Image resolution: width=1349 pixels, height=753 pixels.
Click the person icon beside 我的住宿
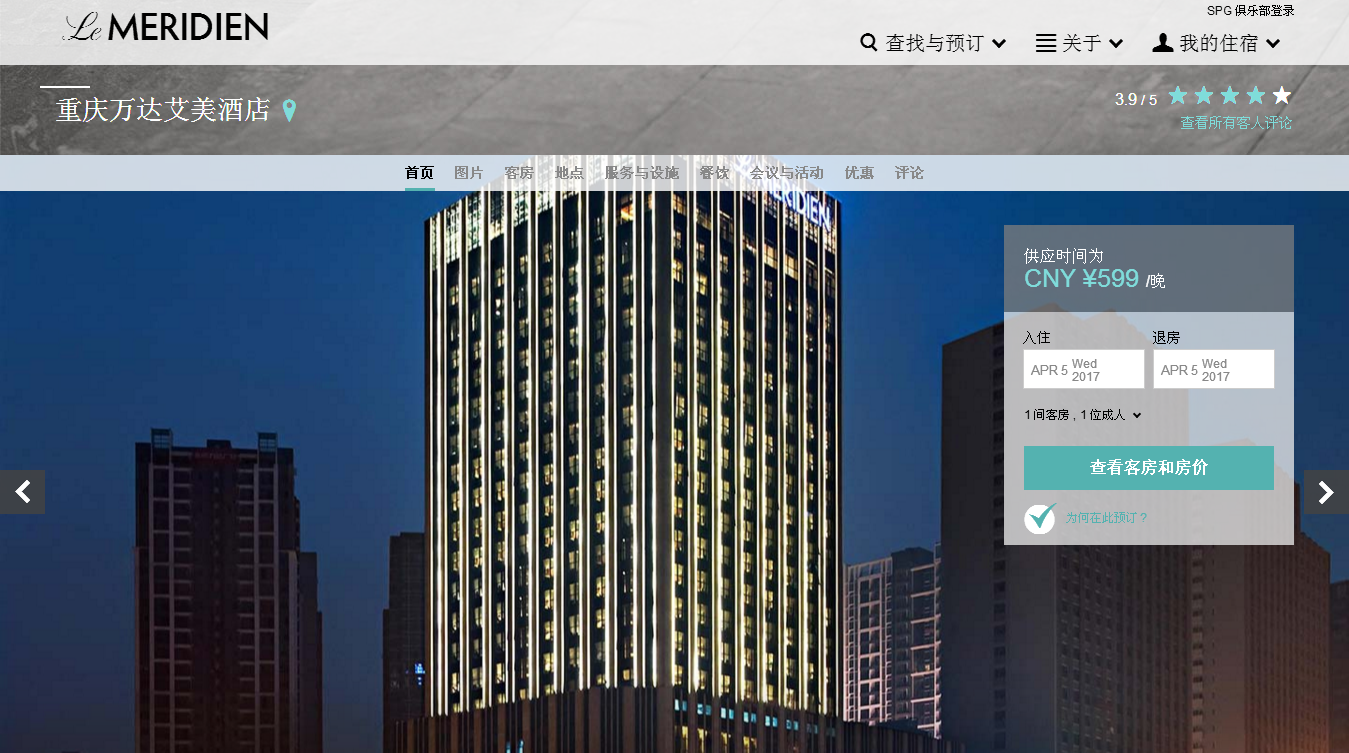click(1162, 43)
